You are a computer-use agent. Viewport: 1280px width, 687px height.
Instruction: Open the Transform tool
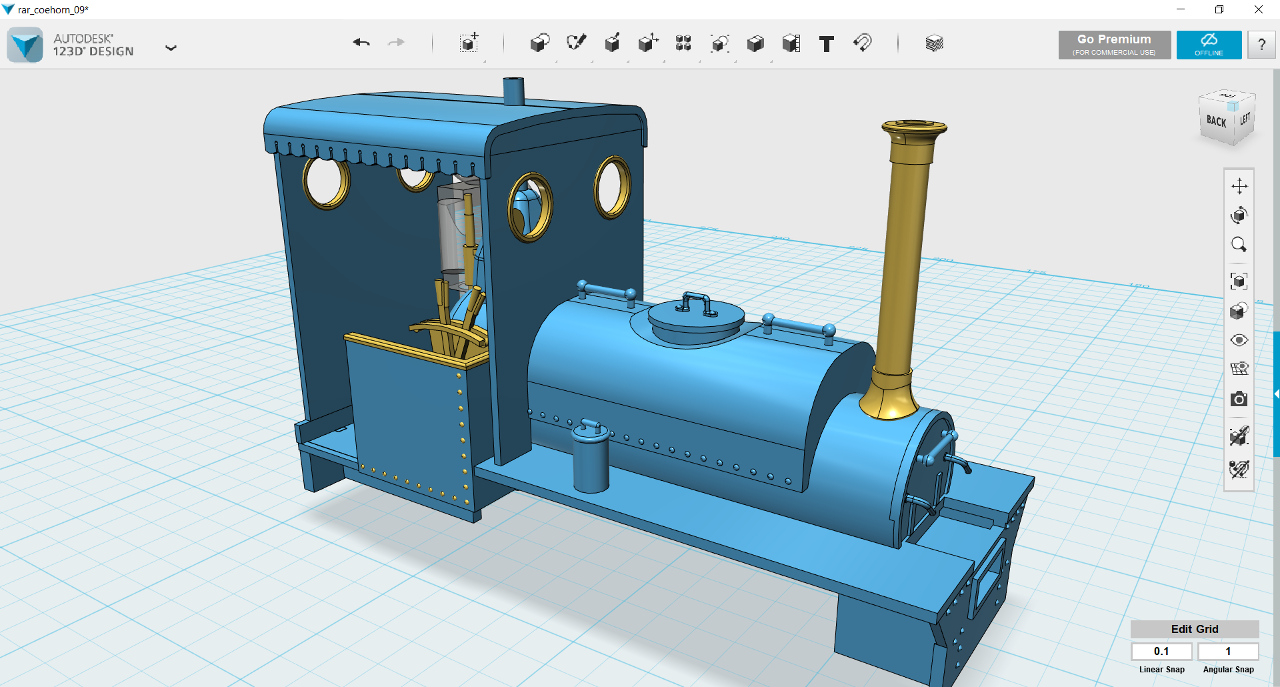(469, 43)
